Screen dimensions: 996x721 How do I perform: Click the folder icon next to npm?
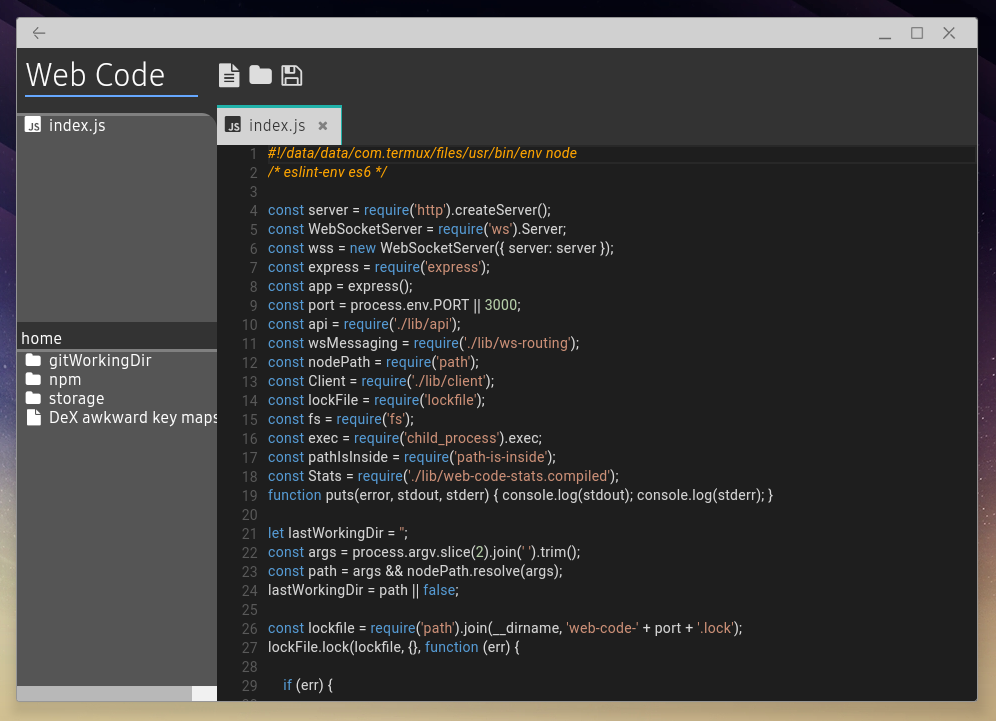coord(34,380)
